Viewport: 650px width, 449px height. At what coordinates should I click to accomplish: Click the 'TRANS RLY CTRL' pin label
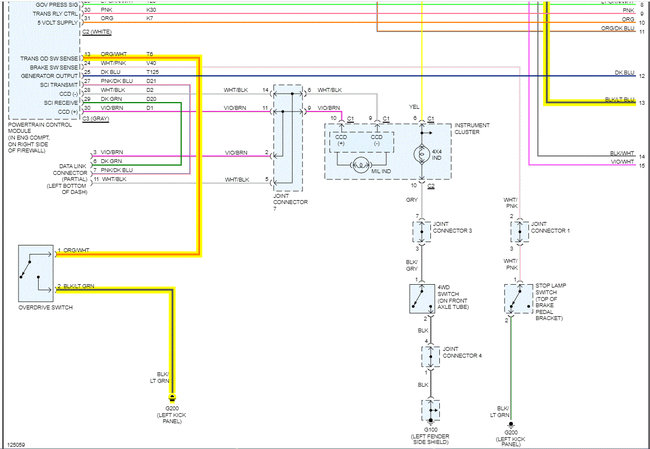tap(56, 14)
